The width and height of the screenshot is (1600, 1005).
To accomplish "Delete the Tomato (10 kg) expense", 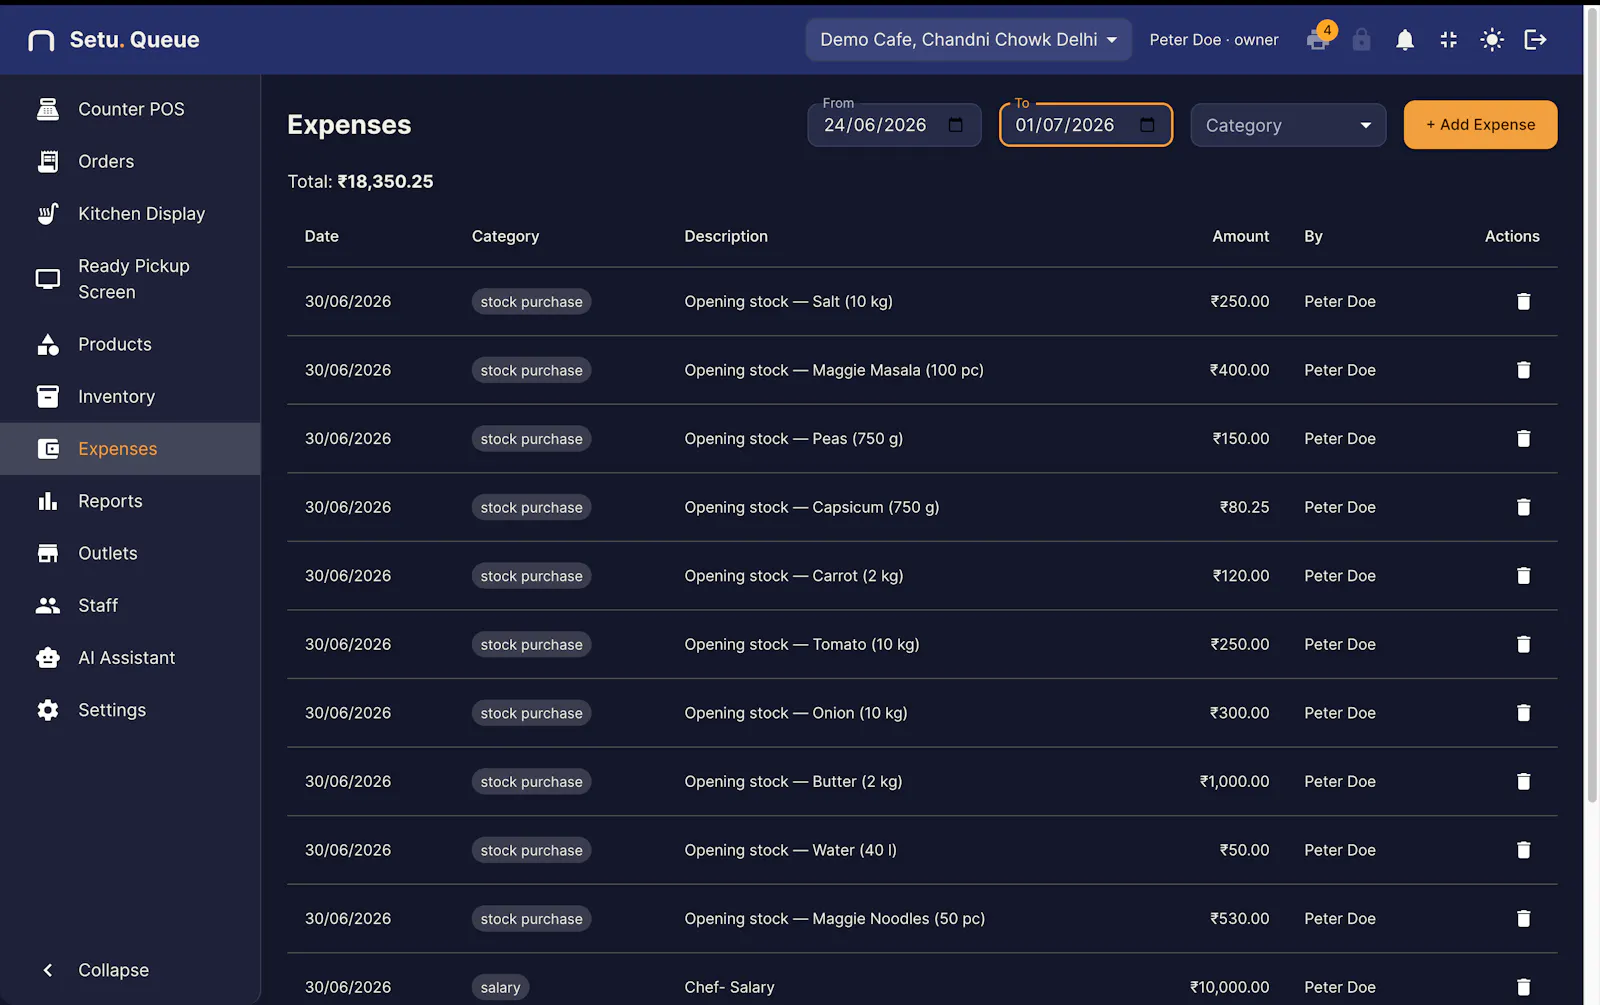I will coord(1523,644).
